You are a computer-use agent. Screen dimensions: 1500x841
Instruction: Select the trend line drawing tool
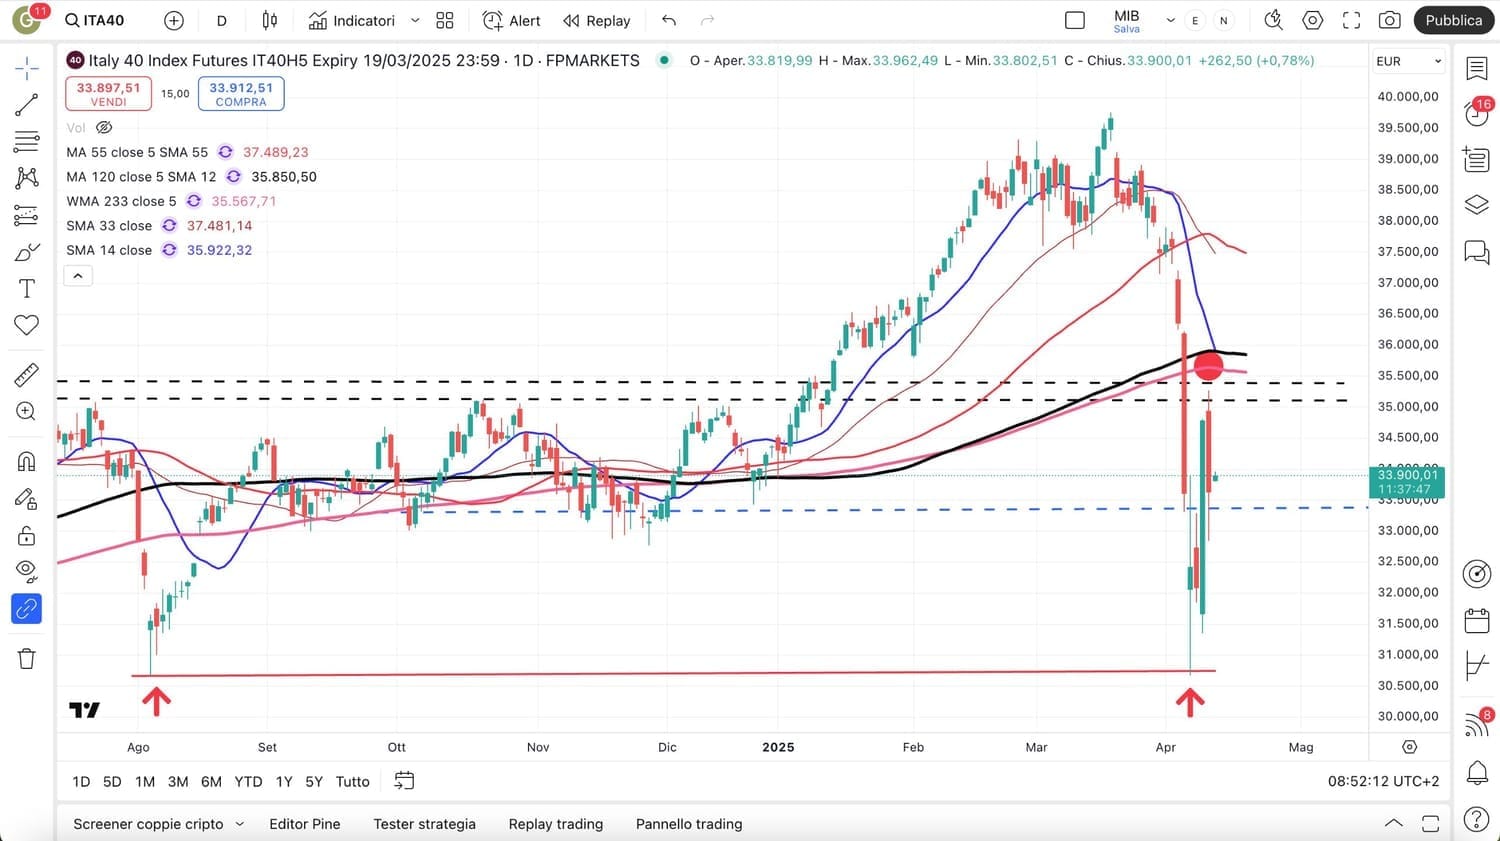26,105
